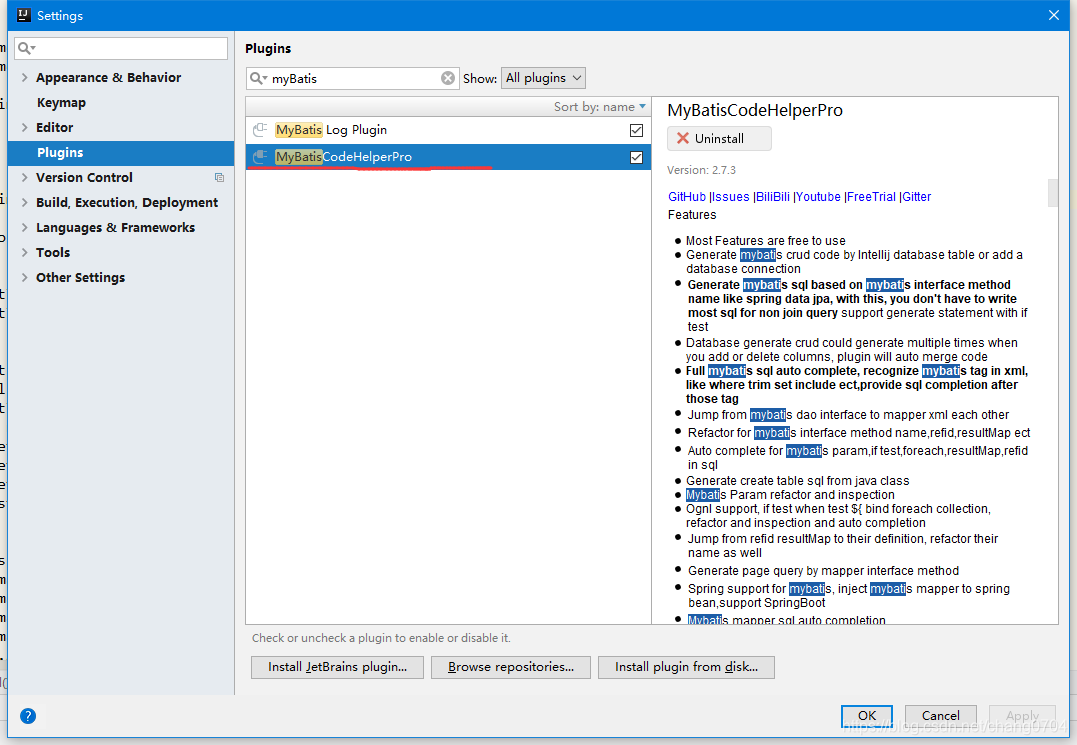Click the MyBatis Log Plugin icon

coord(260,130)
